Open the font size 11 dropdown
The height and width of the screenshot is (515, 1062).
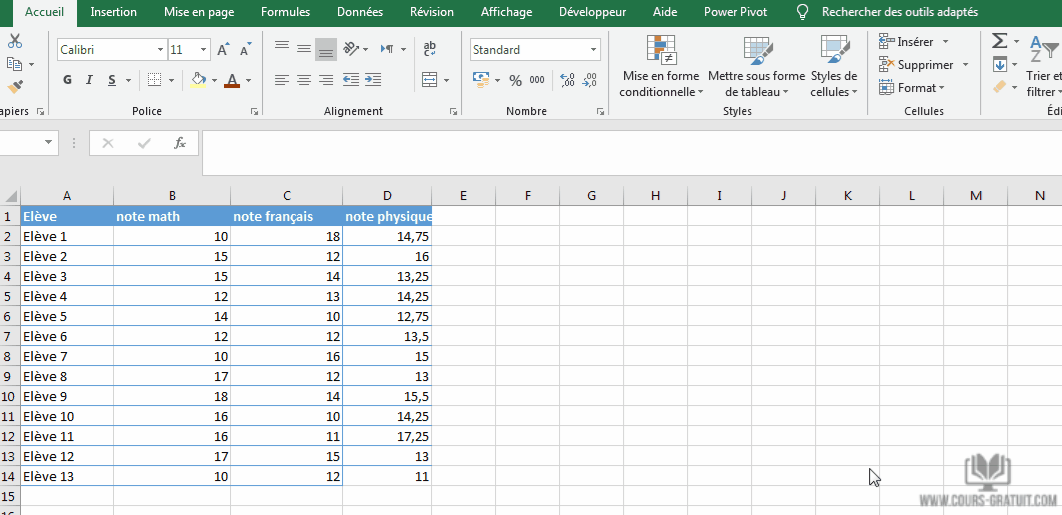[x=203, y=49]
